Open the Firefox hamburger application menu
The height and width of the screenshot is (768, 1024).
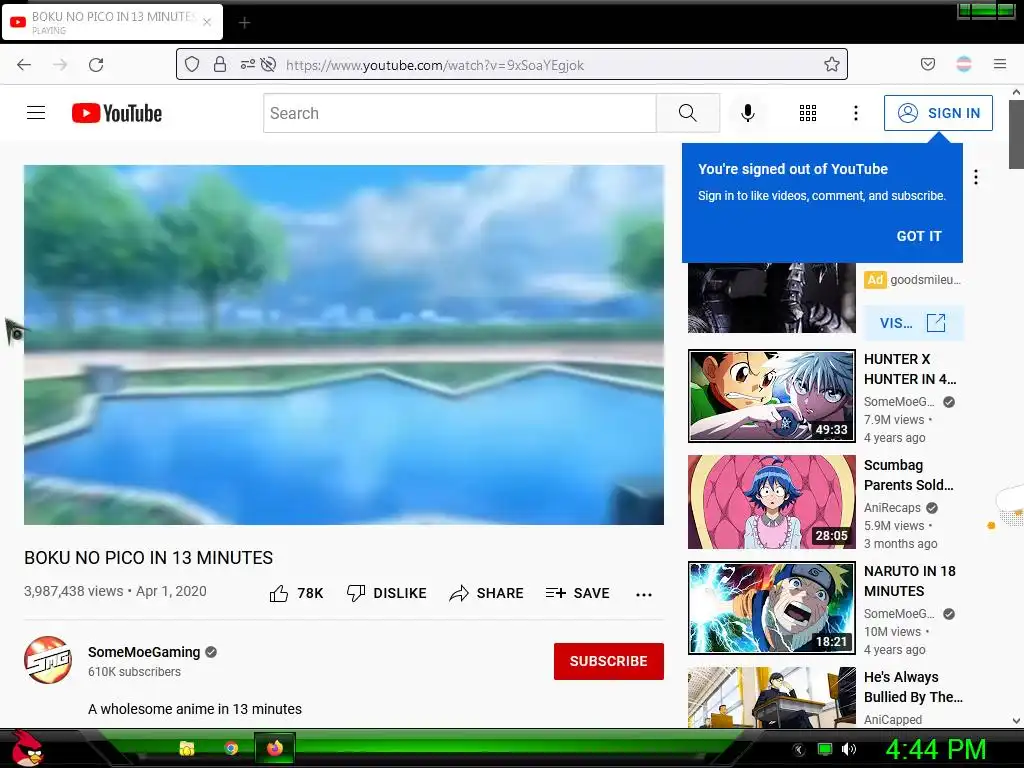point(1000,64)
